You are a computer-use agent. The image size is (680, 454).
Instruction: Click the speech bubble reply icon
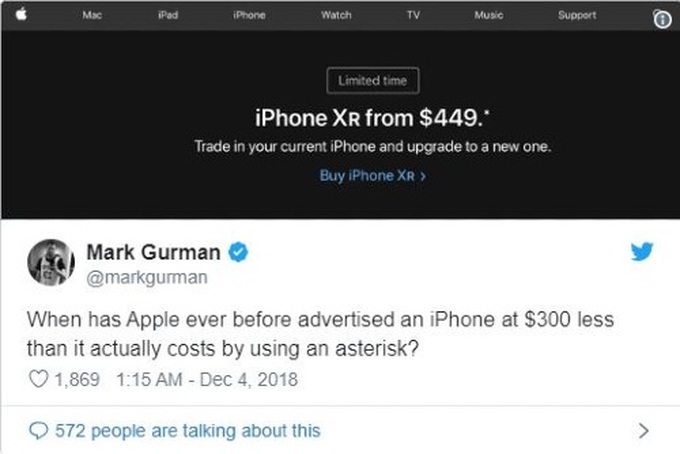click(x=38, y=431)
